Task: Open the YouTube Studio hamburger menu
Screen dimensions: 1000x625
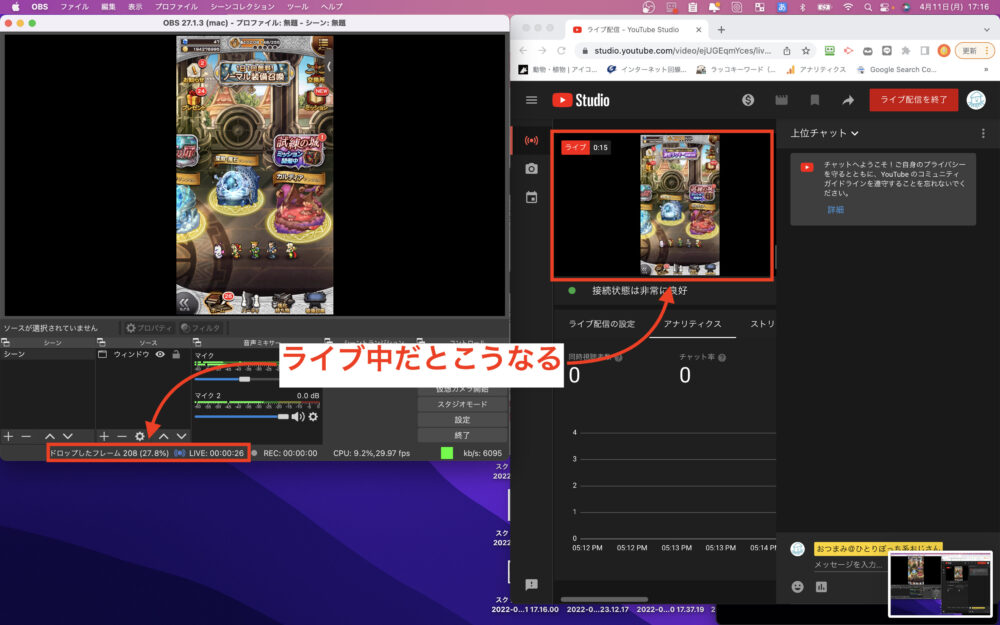Action: 531,100
